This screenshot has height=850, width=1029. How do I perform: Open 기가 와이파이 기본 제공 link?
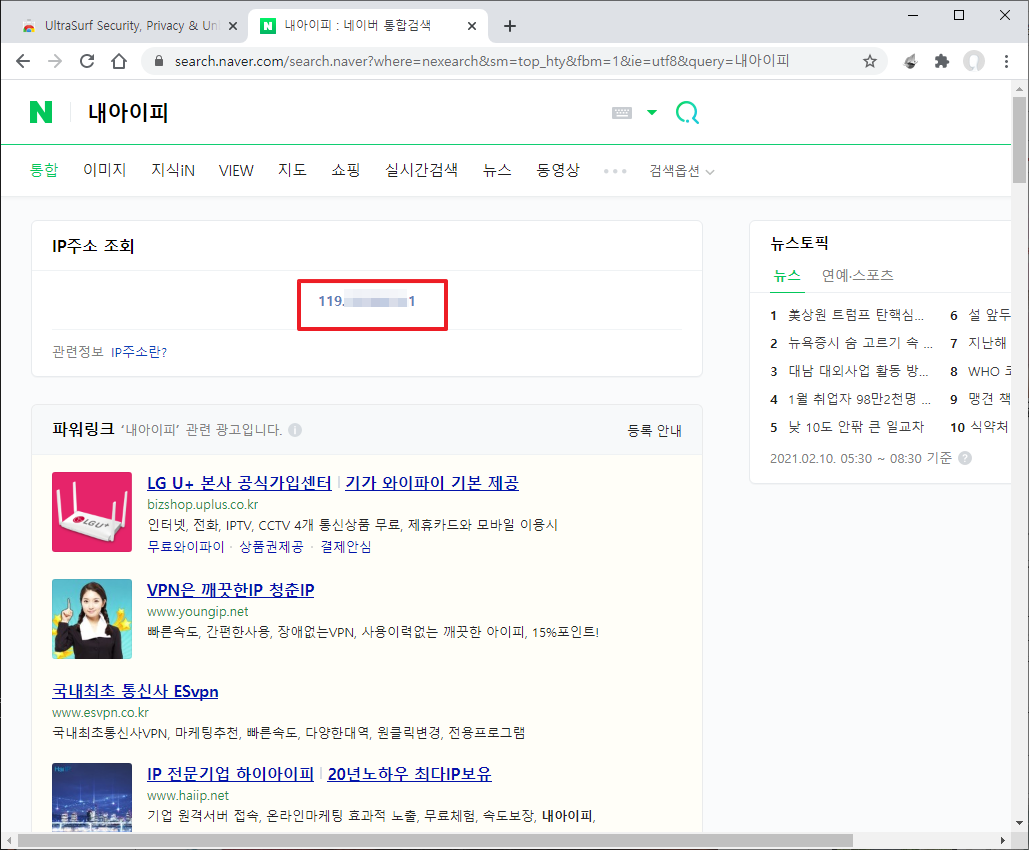432,483
